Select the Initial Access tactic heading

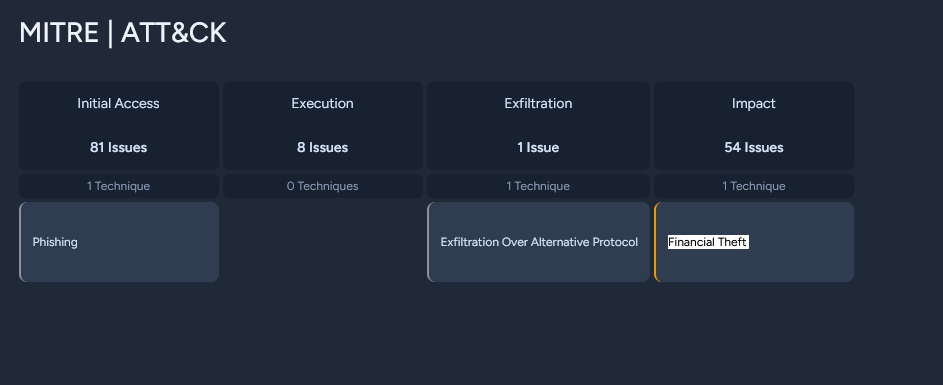pyautogui.click(x=118, y=103)
